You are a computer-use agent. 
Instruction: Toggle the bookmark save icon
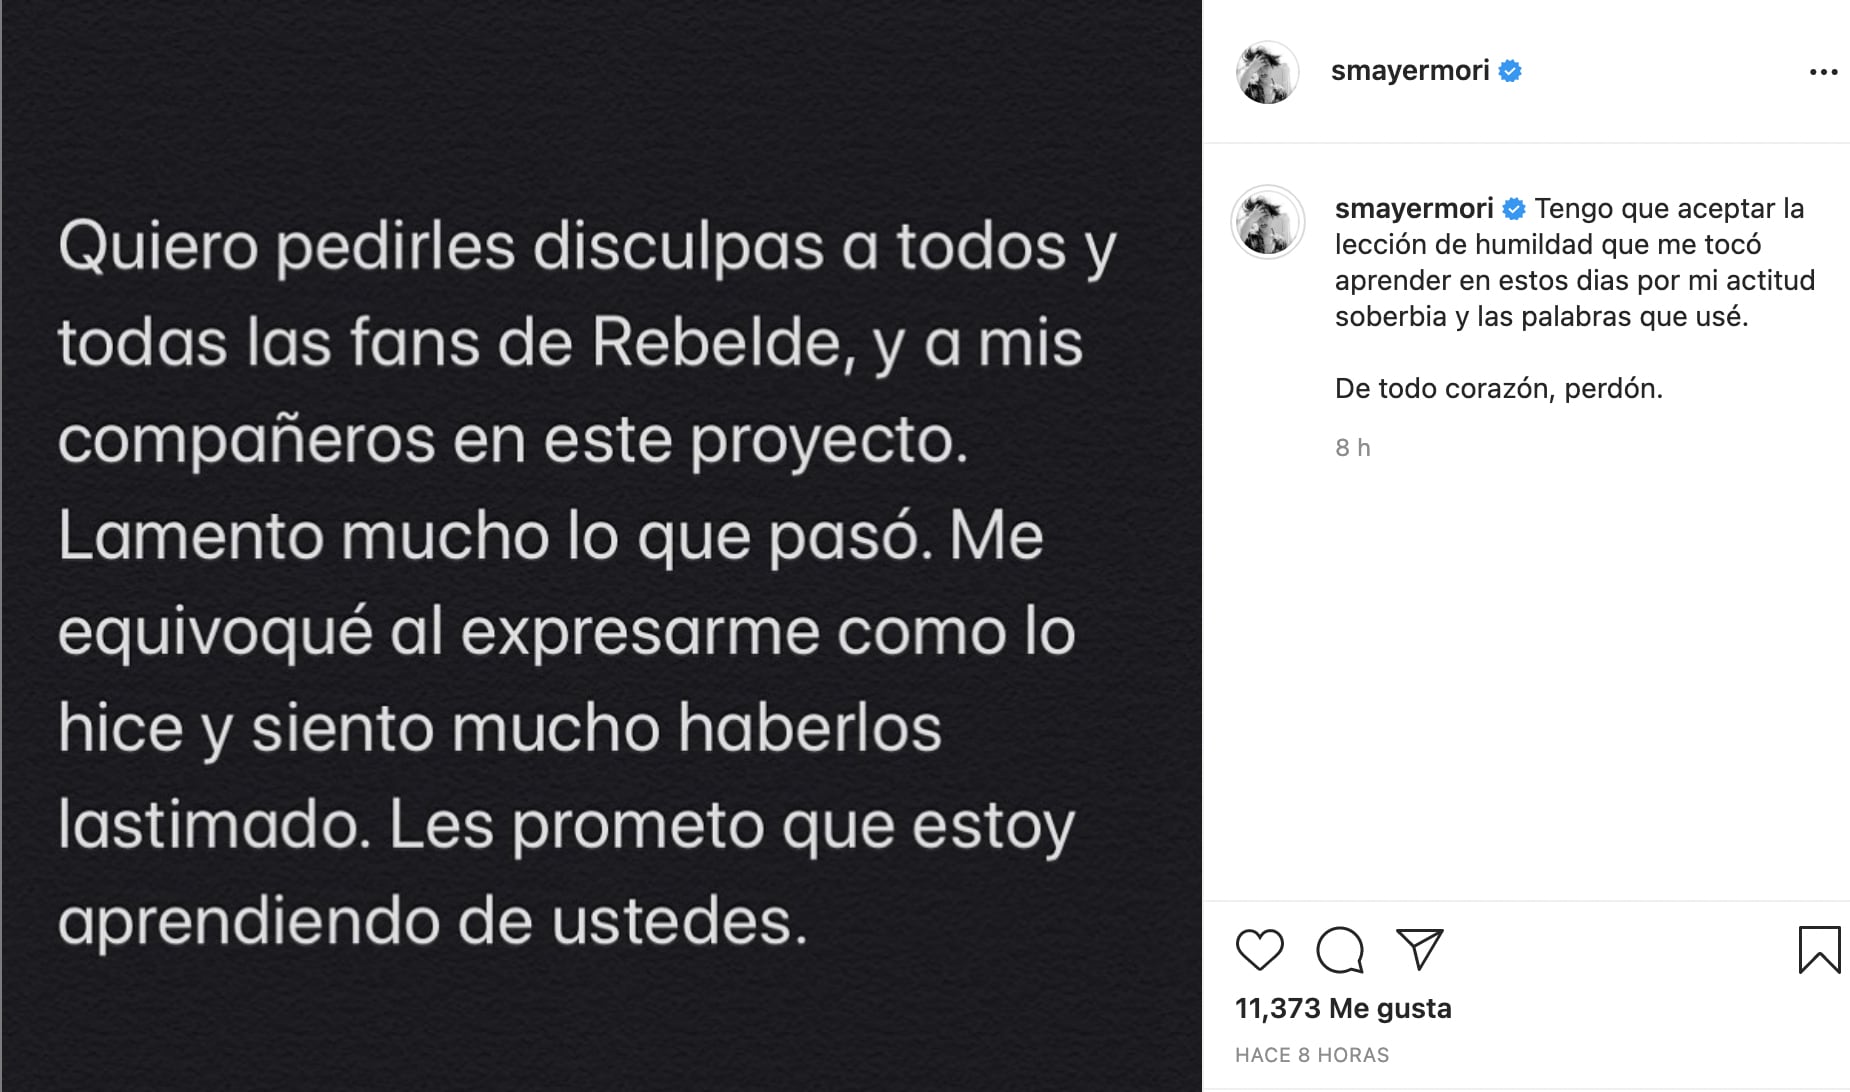click(1818, 949)
